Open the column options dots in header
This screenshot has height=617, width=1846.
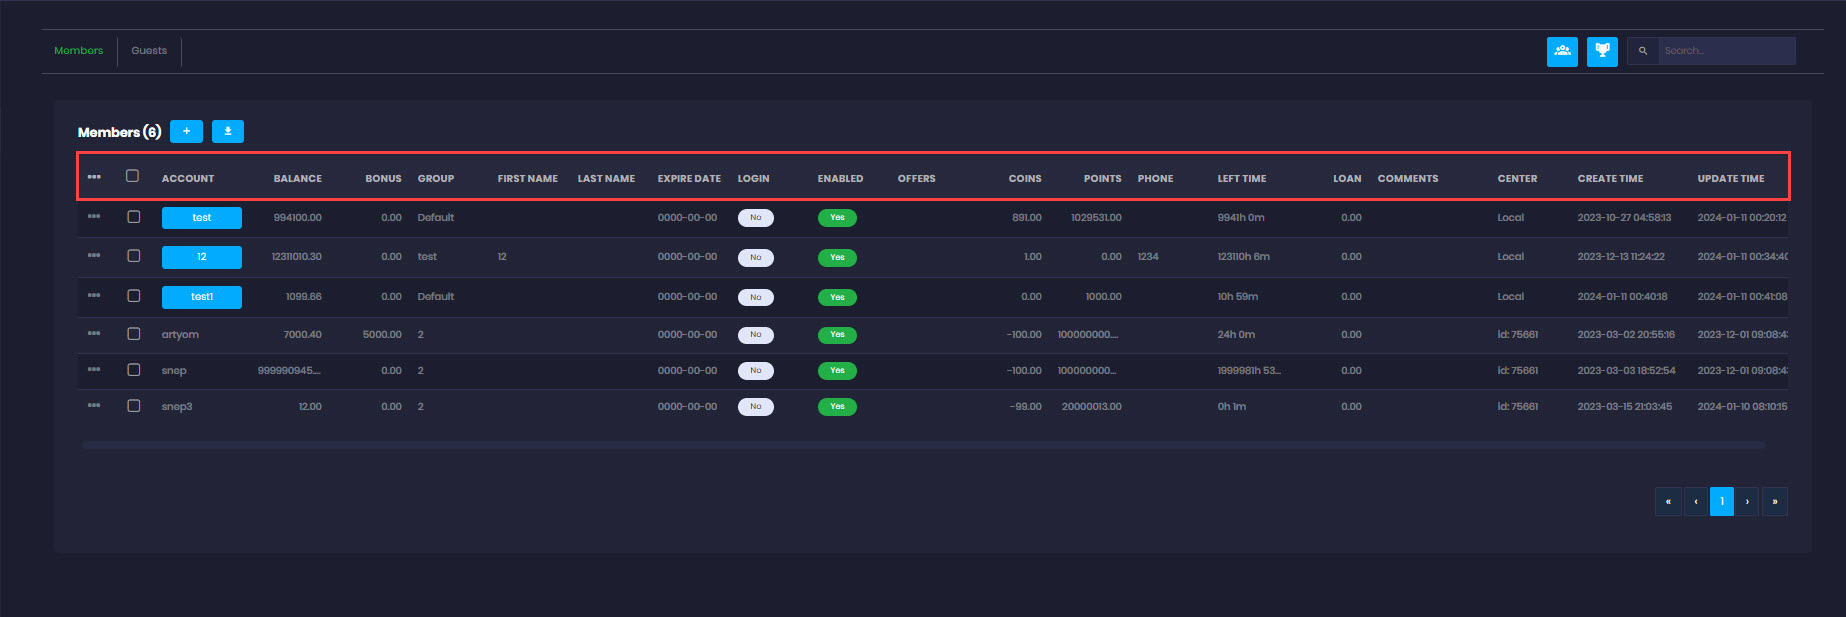point(94,177)
